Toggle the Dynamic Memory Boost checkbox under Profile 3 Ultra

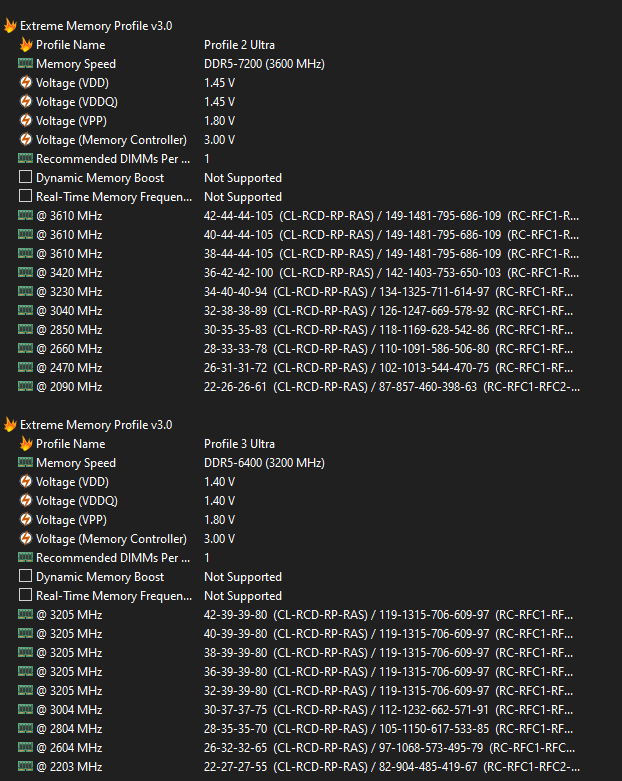coord(25,576)
